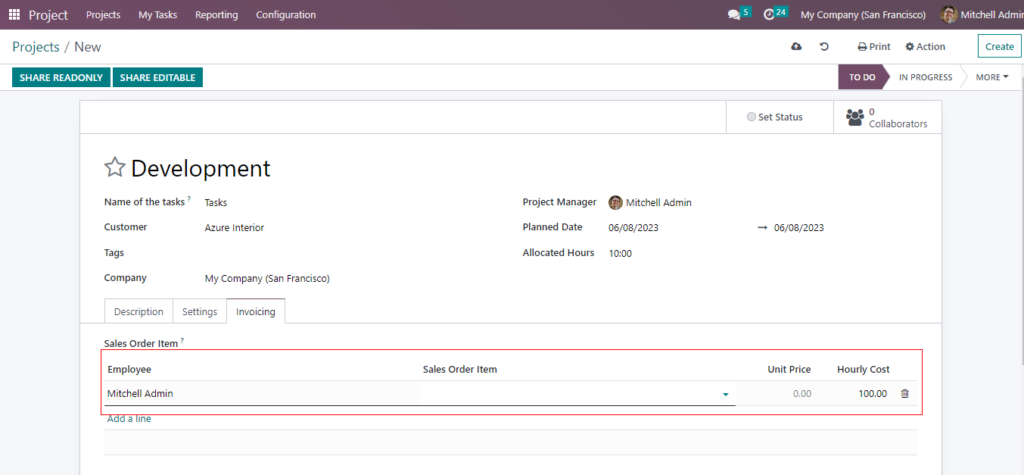Open the Action dropdown menu
The image size is (1024, 475).
[925, 47]
